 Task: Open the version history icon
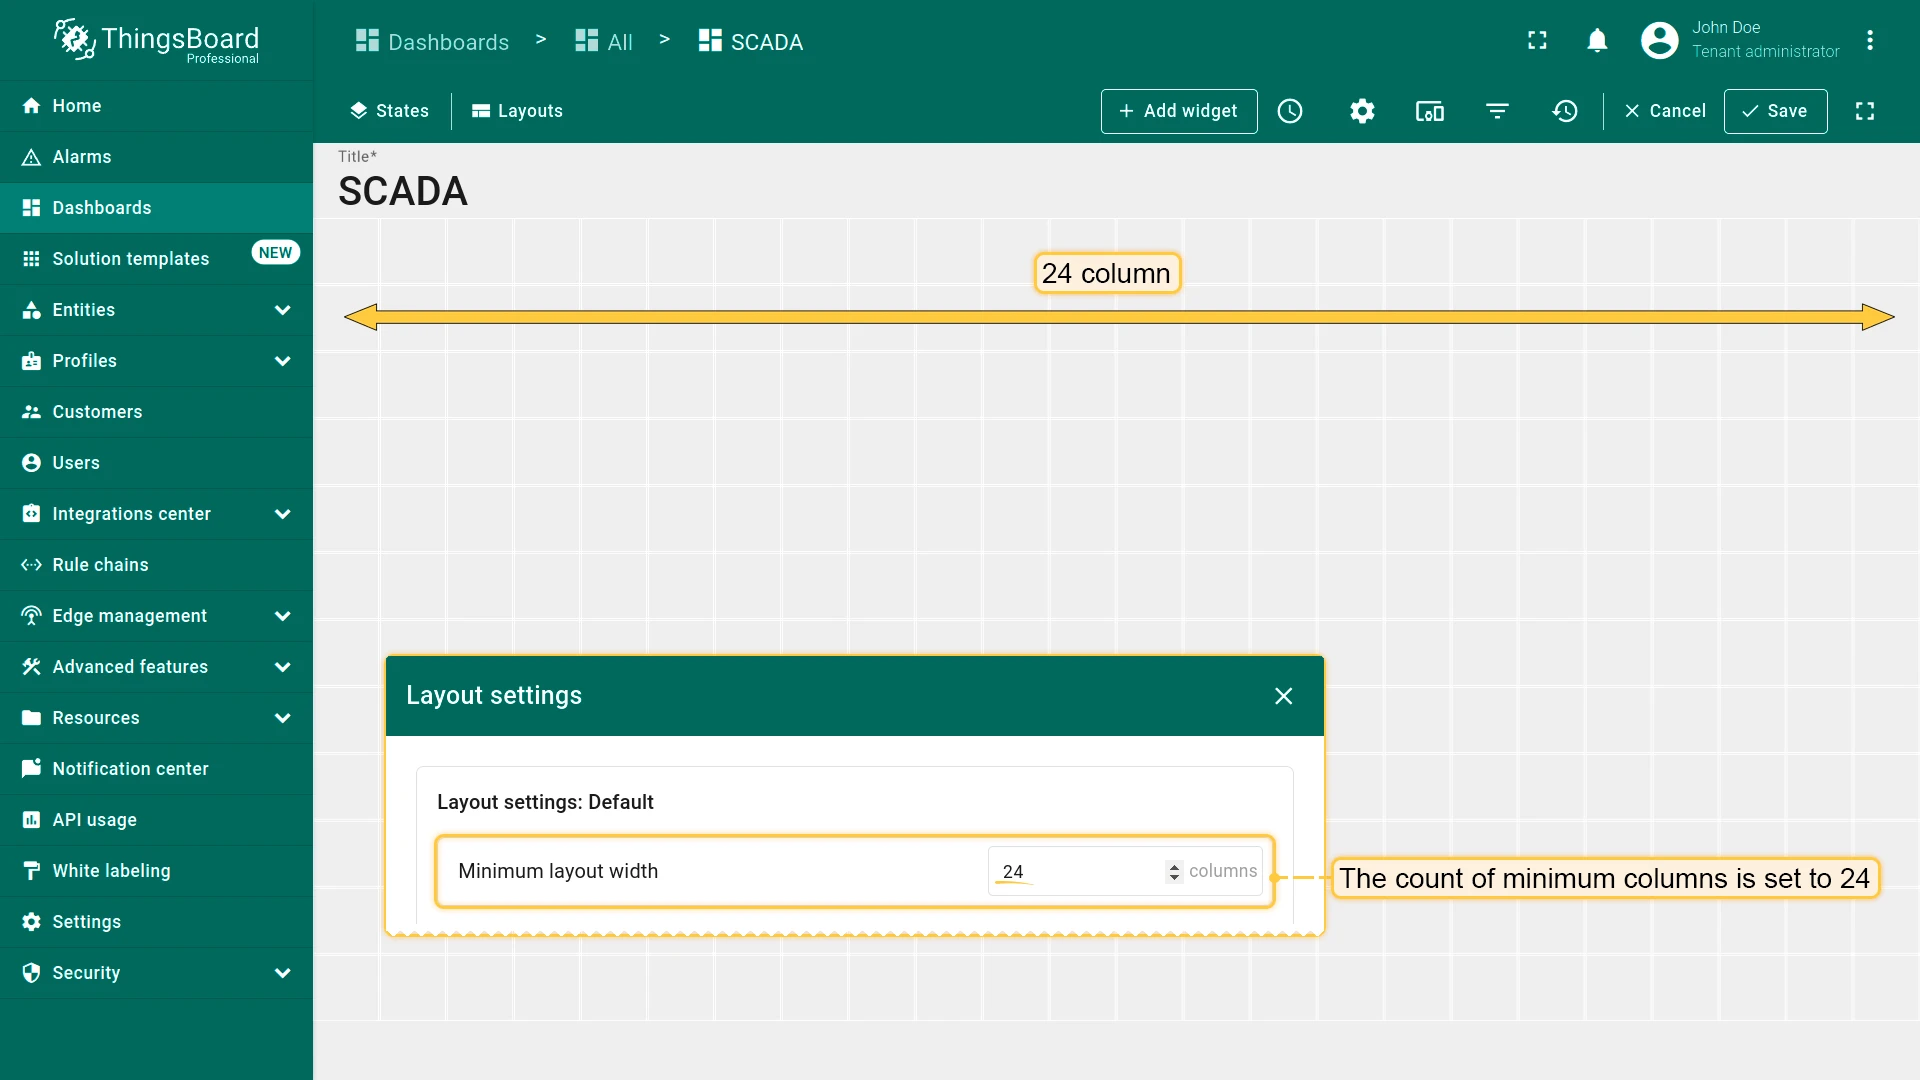pyautogui.click(x=1565, y=111)
